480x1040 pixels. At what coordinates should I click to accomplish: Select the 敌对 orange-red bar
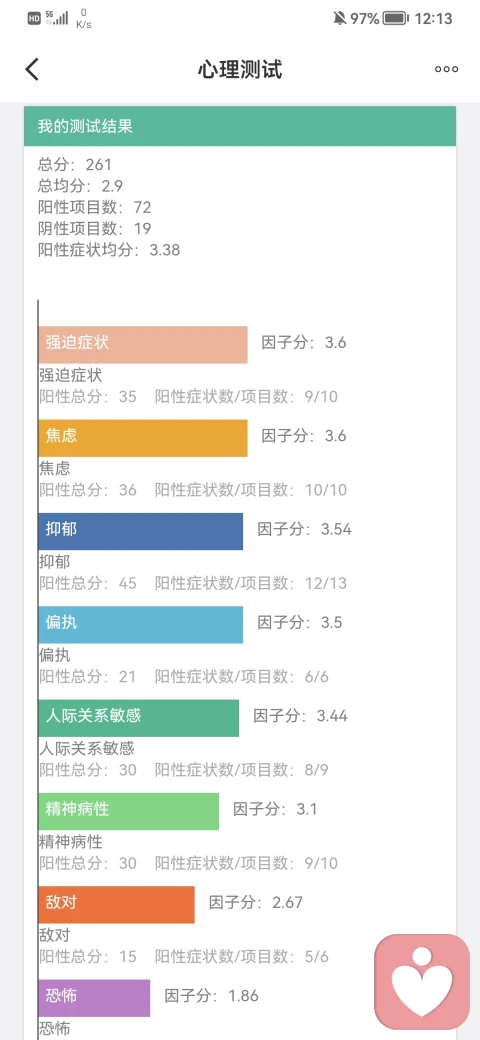point(117,905)
